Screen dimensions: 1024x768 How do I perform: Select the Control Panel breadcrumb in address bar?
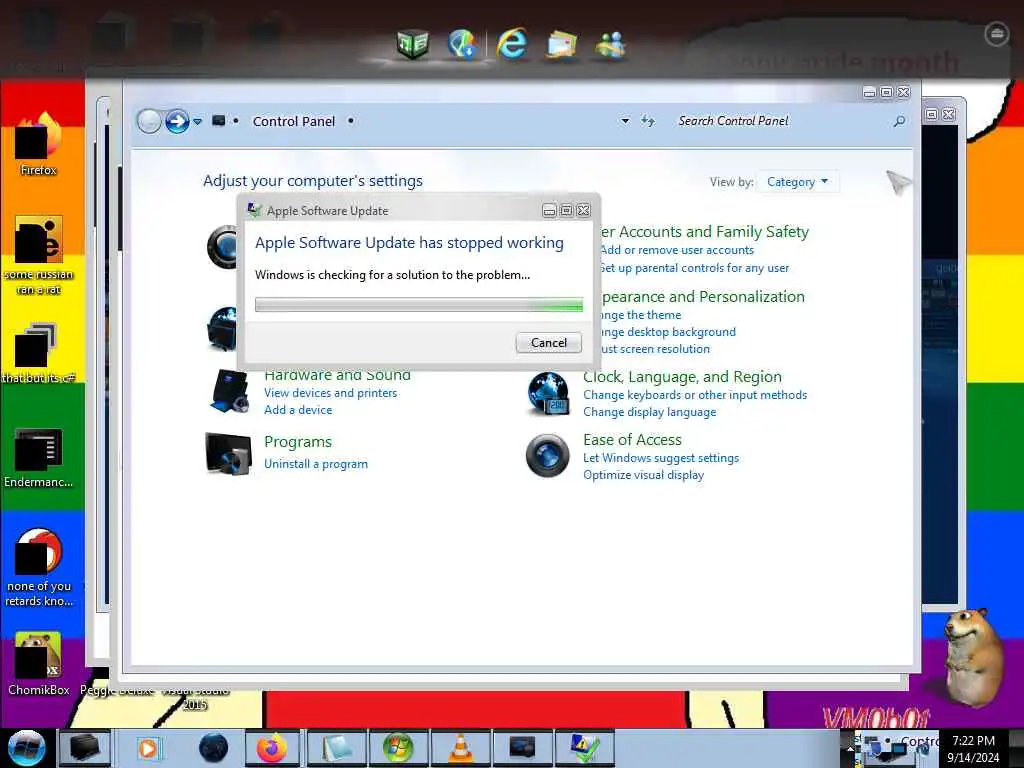click(x=293, y=121)
